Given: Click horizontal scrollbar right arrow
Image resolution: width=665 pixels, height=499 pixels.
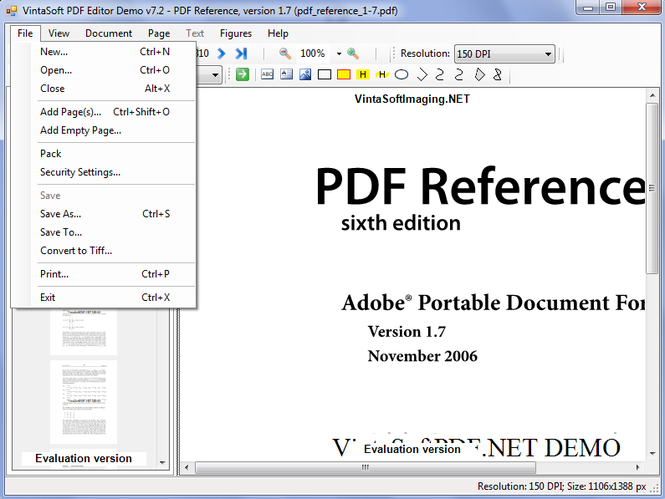Looking at the screenshot, I should [637, 467].
